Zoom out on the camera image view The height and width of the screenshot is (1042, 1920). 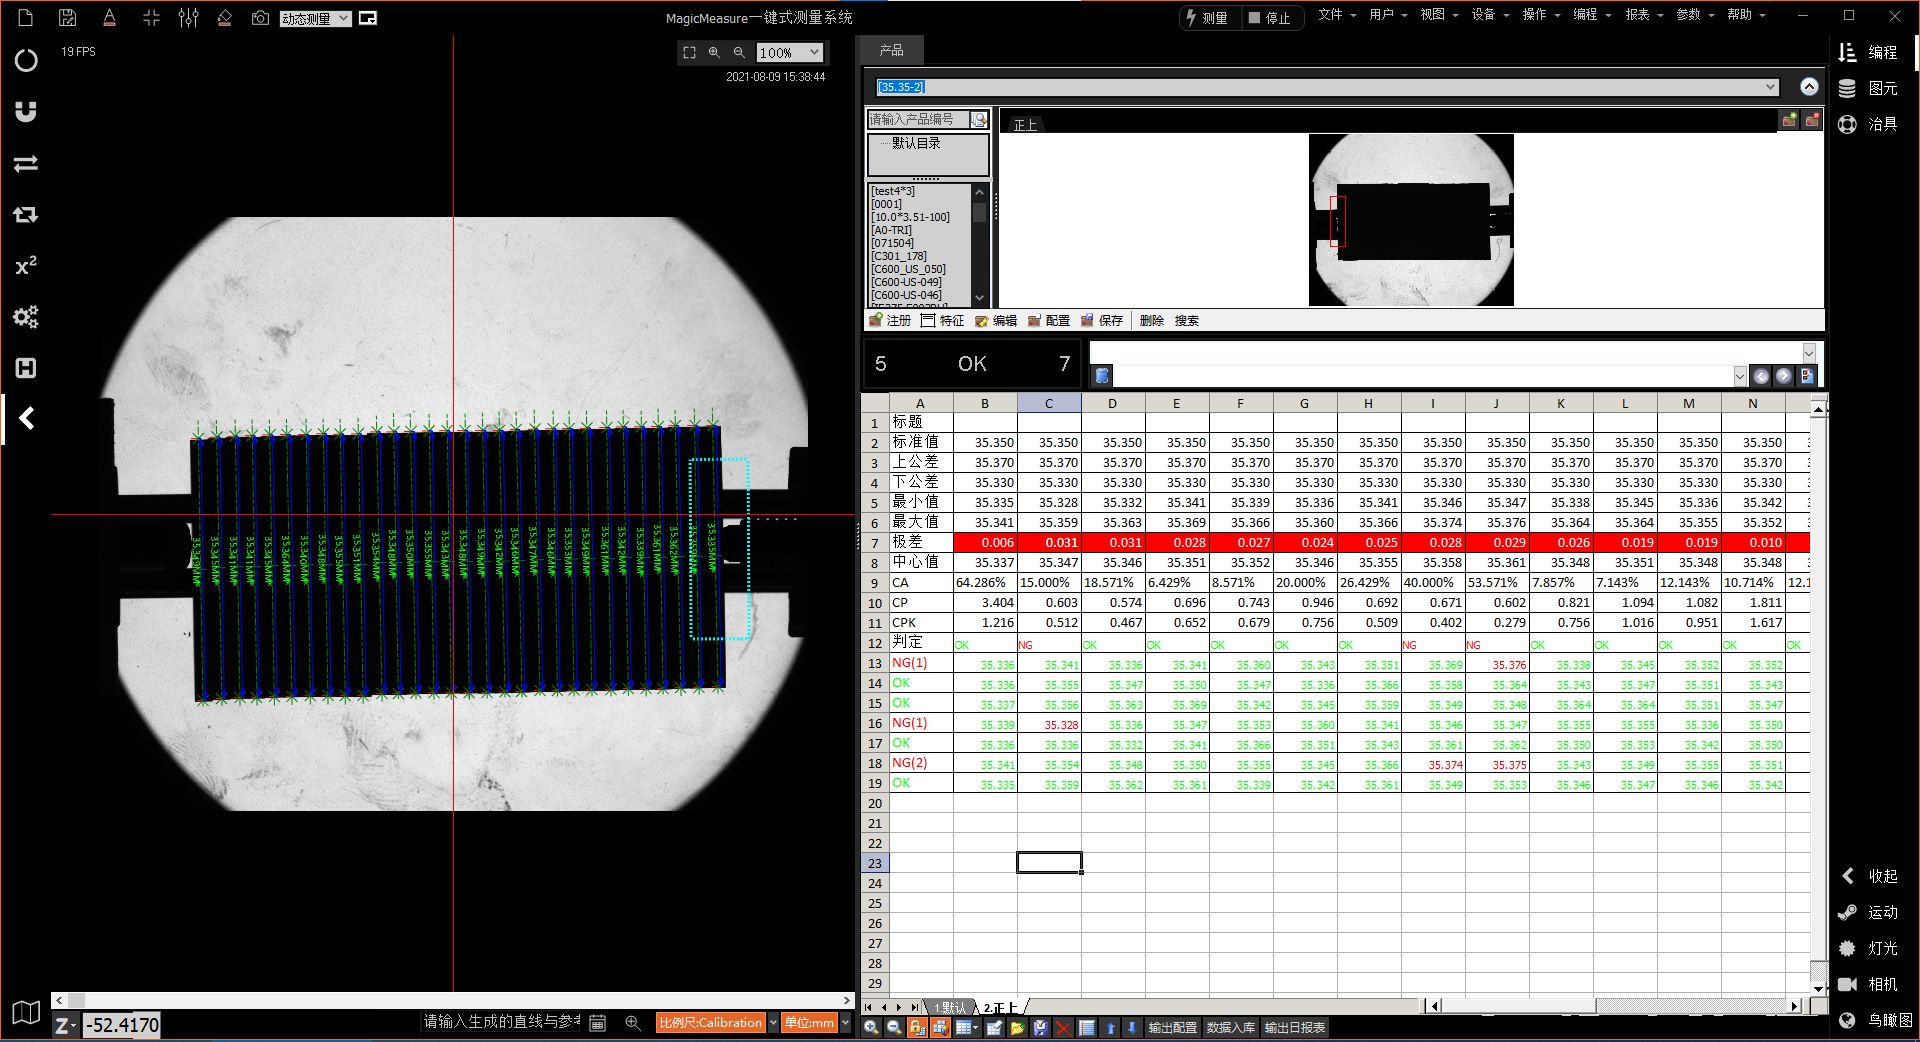pos(739,52)
